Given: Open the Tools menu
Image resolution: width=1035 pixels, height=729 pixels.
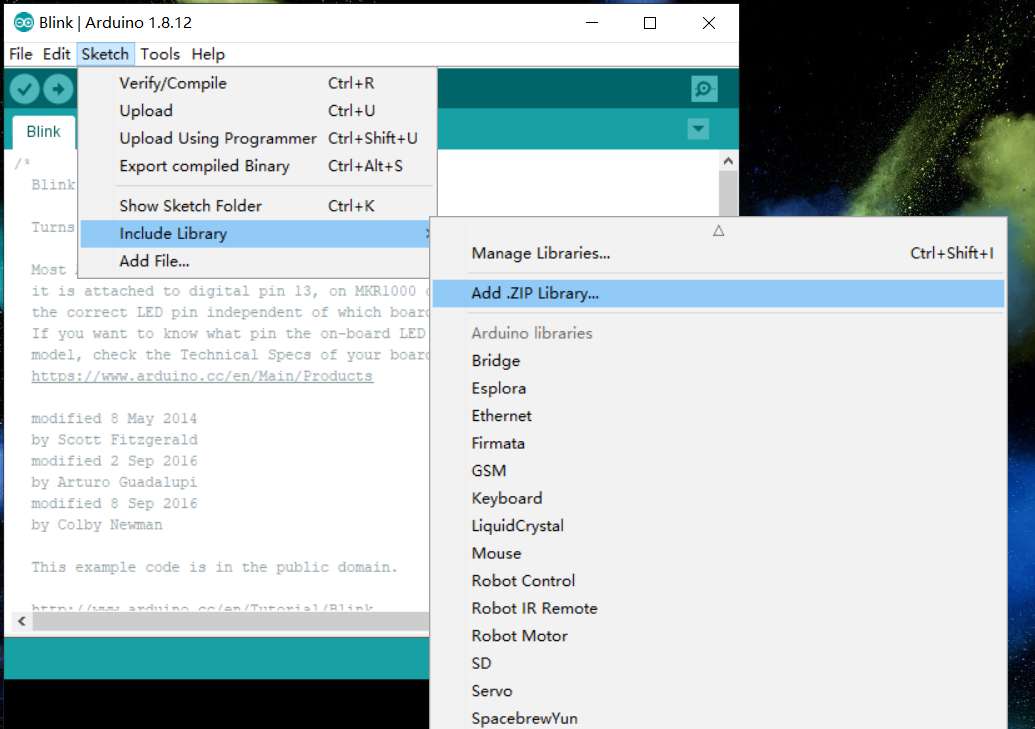Looking at the screenshot, I should click(x=160, y=54).
